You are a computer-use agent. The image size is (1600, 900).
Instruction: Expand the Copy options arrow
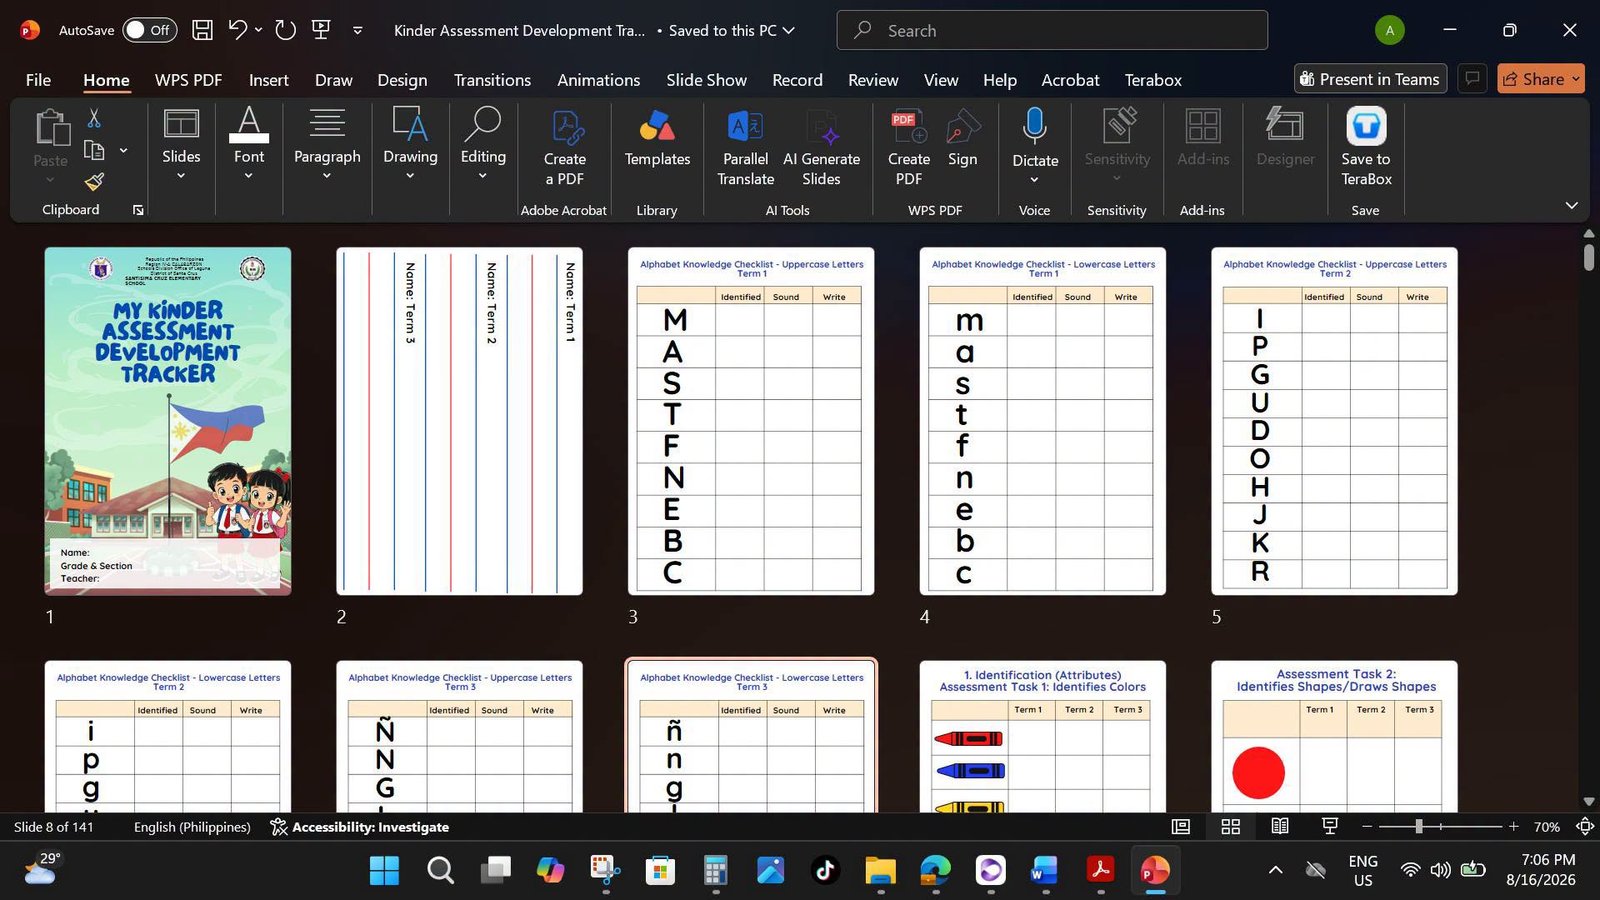pyautogui.click(x=123, y=150)
